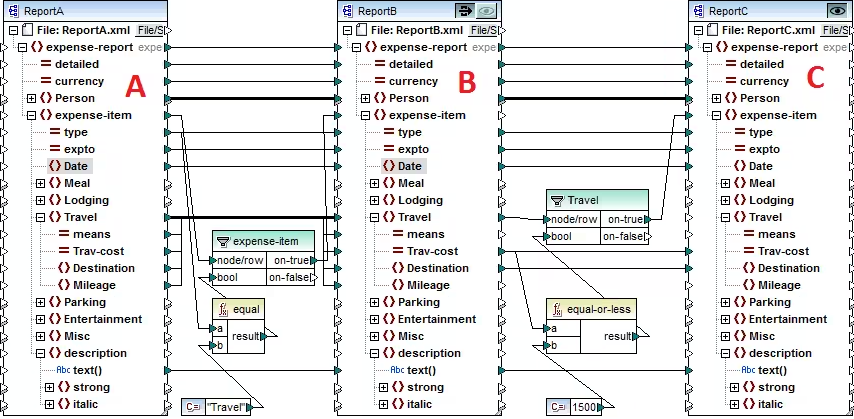Click the expense-item filter funnel icon
The height and width of the screenshot is (419, 854).
(223, 241)
